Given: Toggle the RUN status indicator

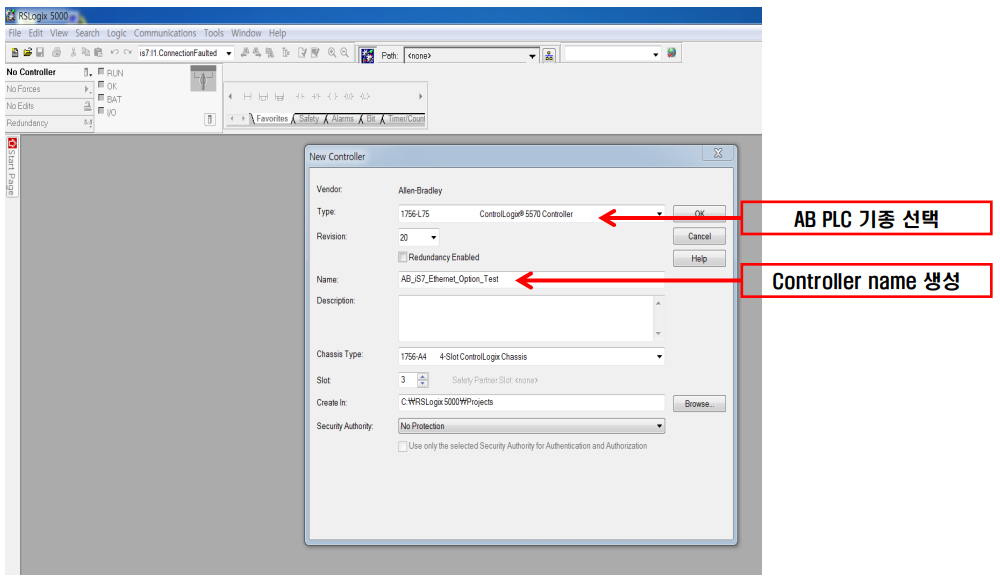Looking at the screenshot, I should 102,72.
